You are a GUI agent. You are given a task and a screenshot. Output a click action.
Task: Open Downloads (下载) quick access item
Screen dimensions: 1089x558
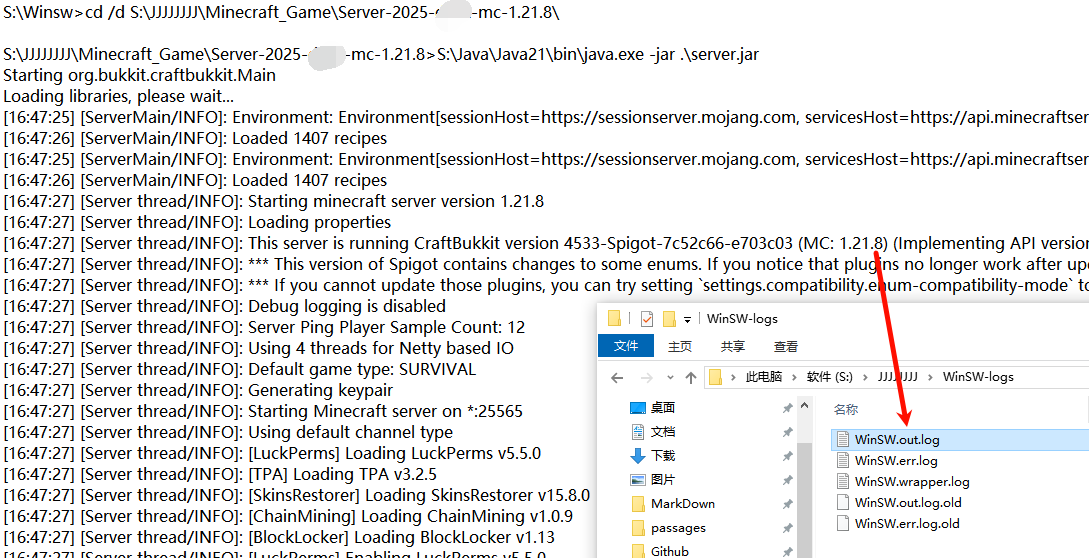tap(663, 455)
